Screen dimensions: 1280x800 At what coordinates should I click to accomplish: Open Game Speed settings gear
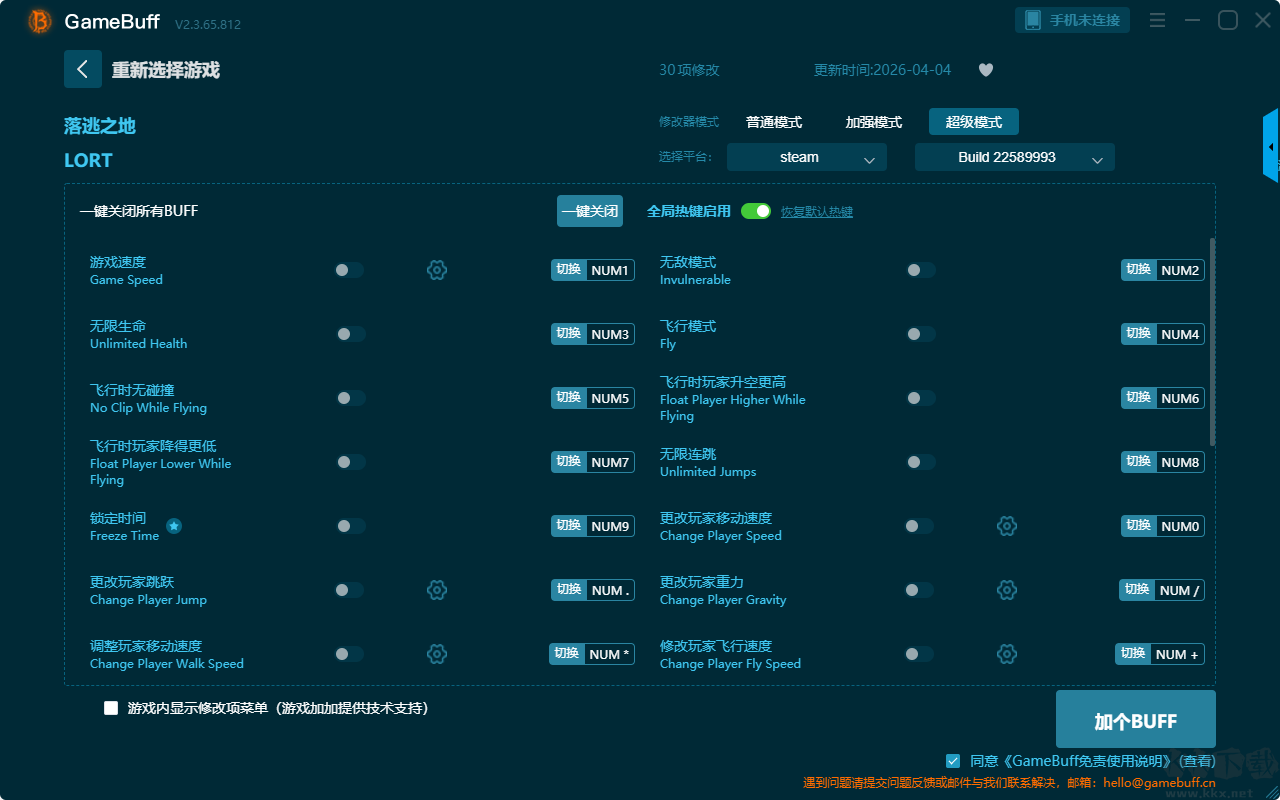click(437, 270)
